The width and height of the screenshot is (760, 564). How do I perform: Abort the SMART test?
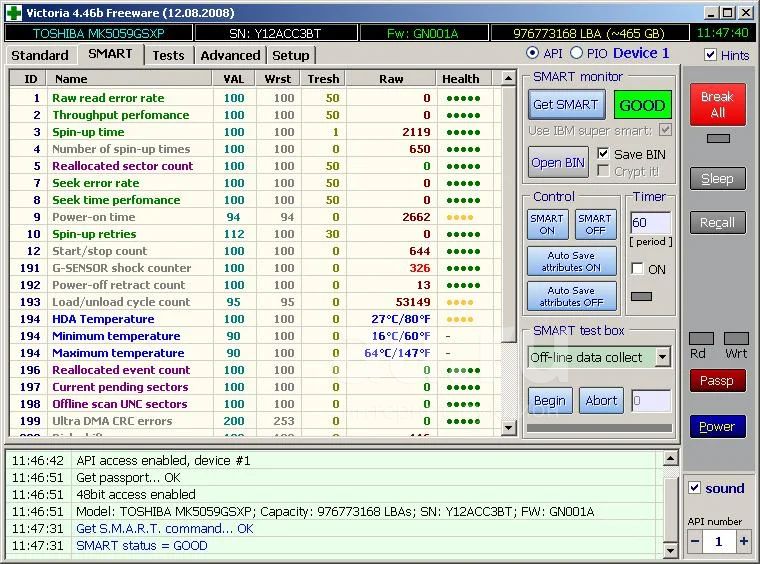point(601,401)
